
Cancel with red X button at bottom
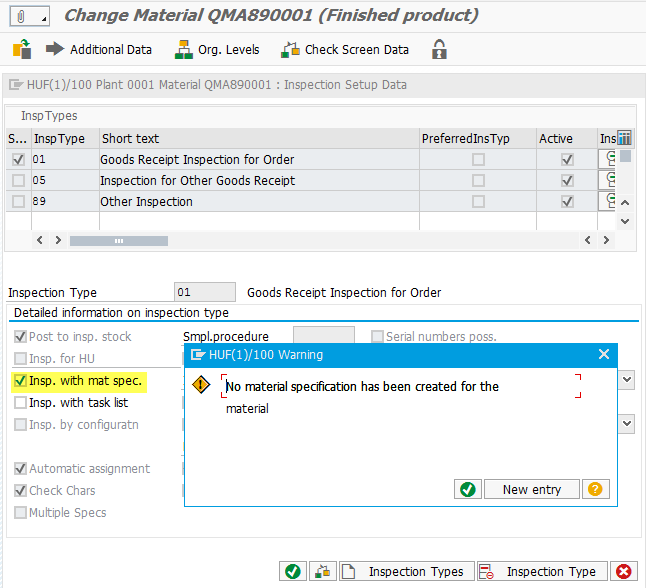pos(624,572)
